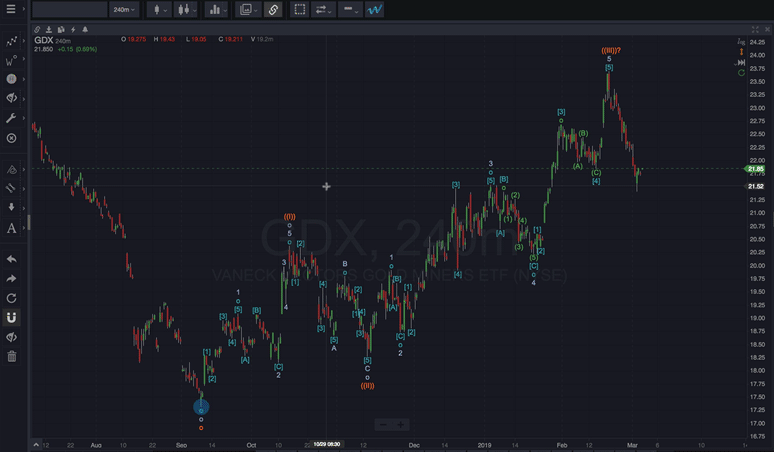Screen dimensions: 774x452
Task: Click the lightning bolt icon in chart header
Action: coord(73,30)
